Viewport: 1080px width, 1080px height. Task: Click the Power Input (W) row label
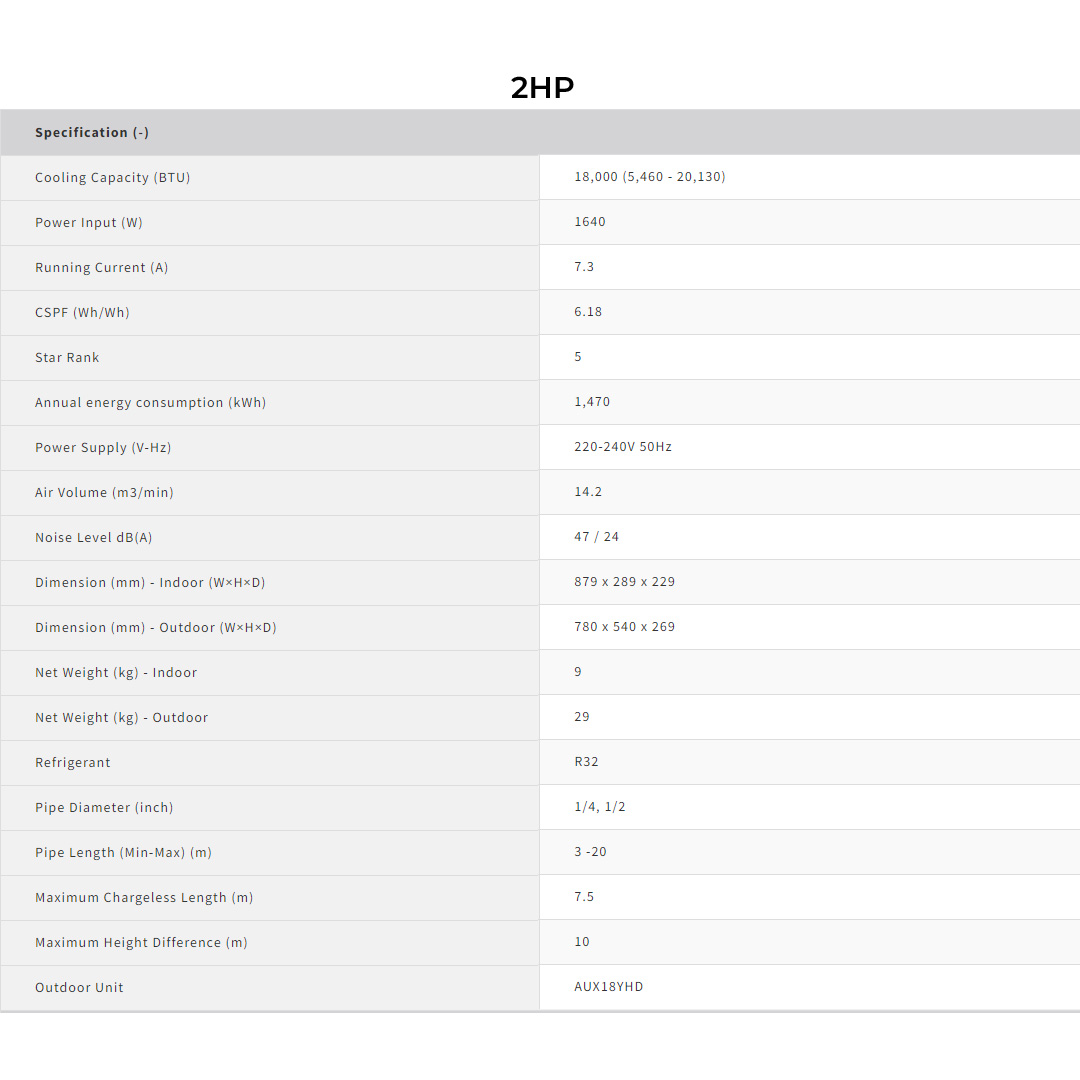[89, 223]
